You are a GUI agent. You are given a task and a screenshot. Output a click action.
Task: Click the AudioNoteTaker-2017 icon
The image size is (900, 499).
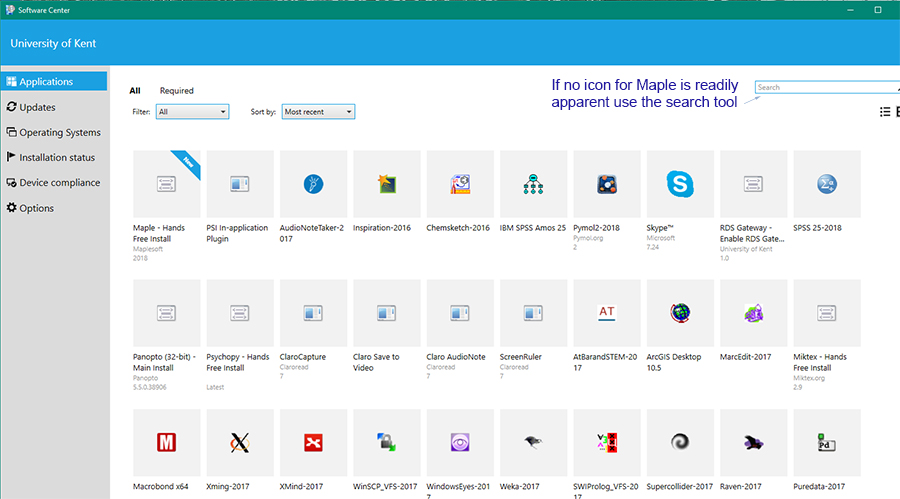coord(313,184)
